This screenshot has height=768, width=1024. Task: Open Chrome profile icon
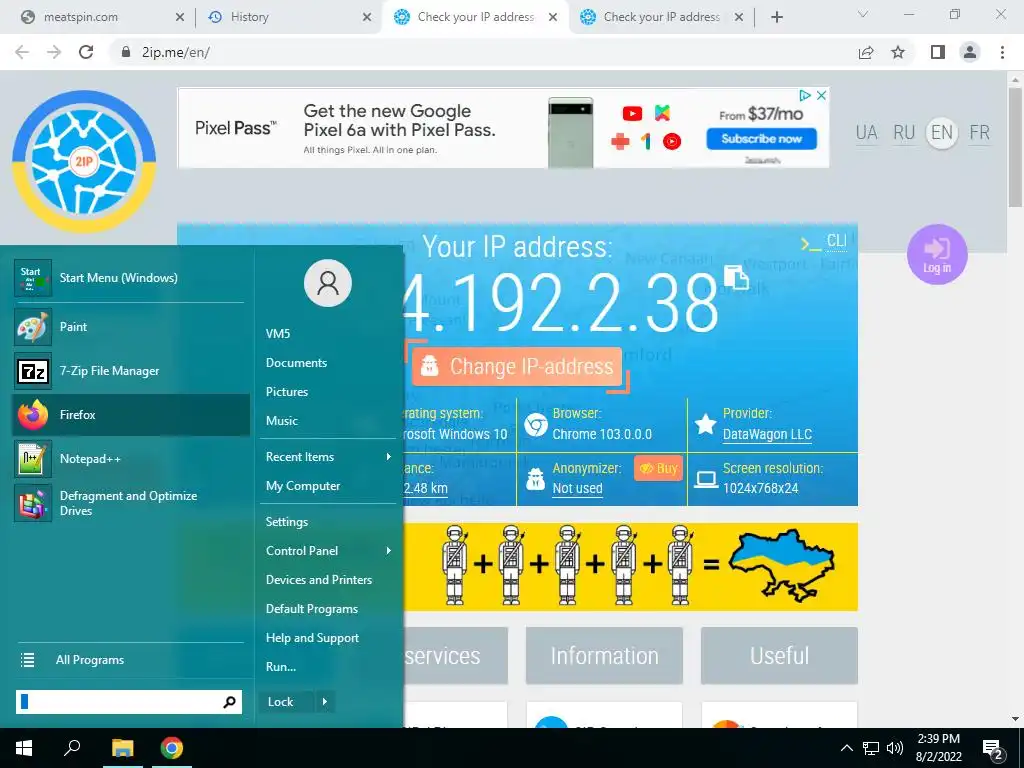970,52
